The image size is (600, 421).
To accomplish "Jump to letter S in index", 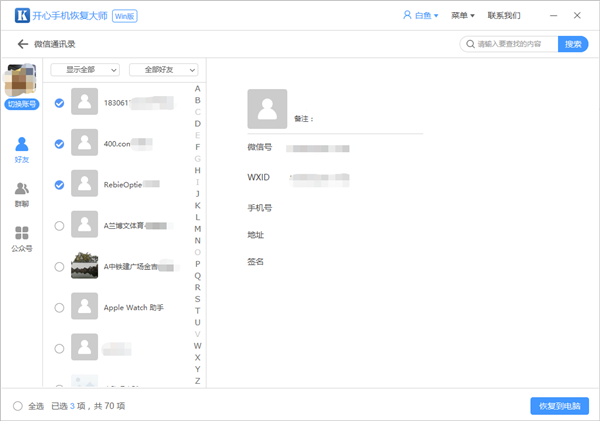I will [x=197, y=299].
